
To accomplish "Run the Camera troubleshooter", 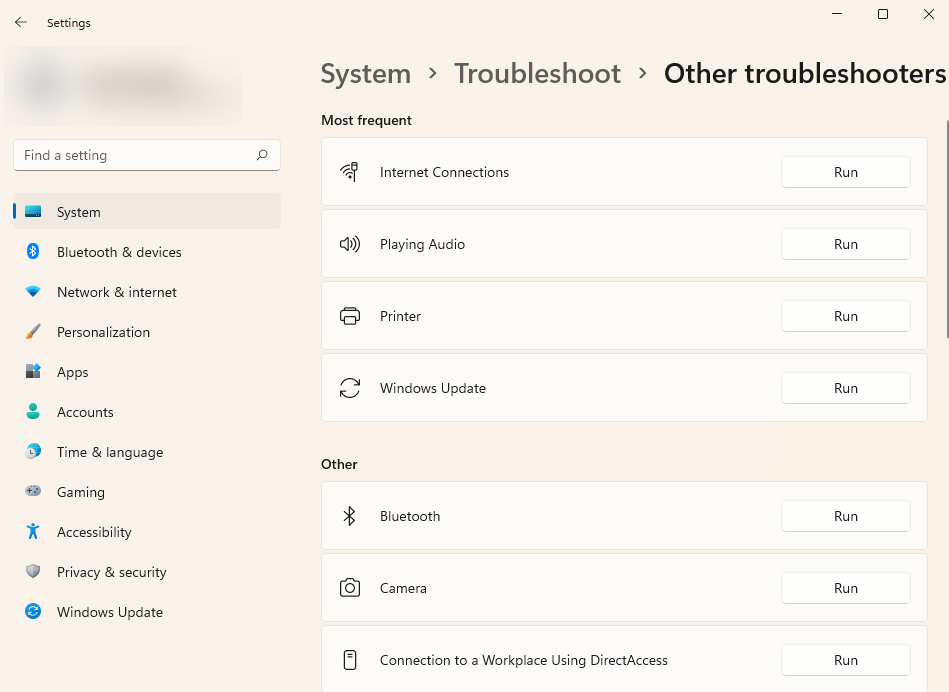I will 845,588.
